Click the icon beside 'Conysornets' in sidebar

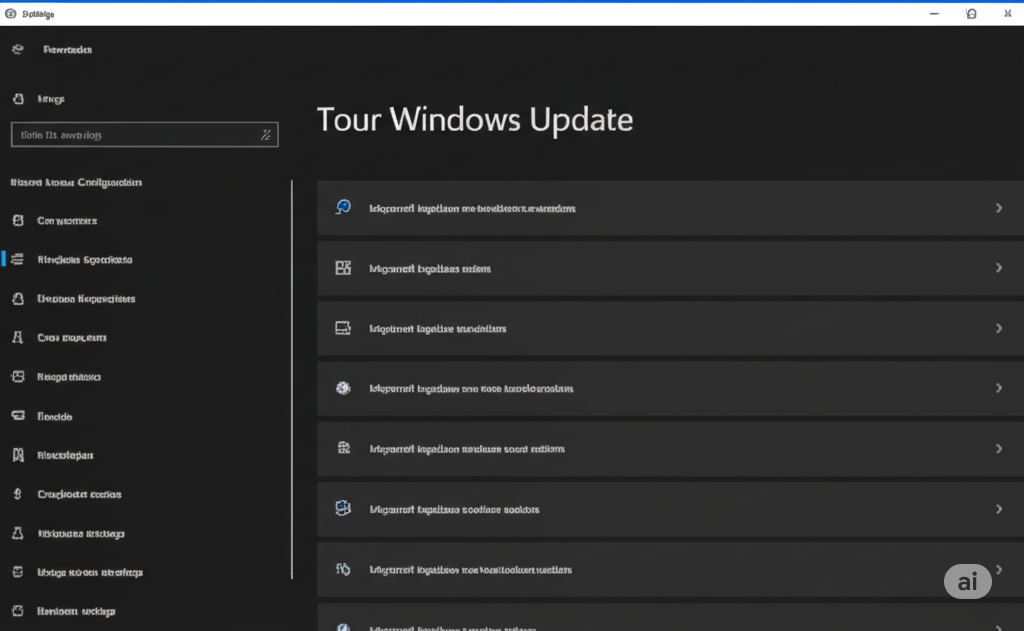18,221
